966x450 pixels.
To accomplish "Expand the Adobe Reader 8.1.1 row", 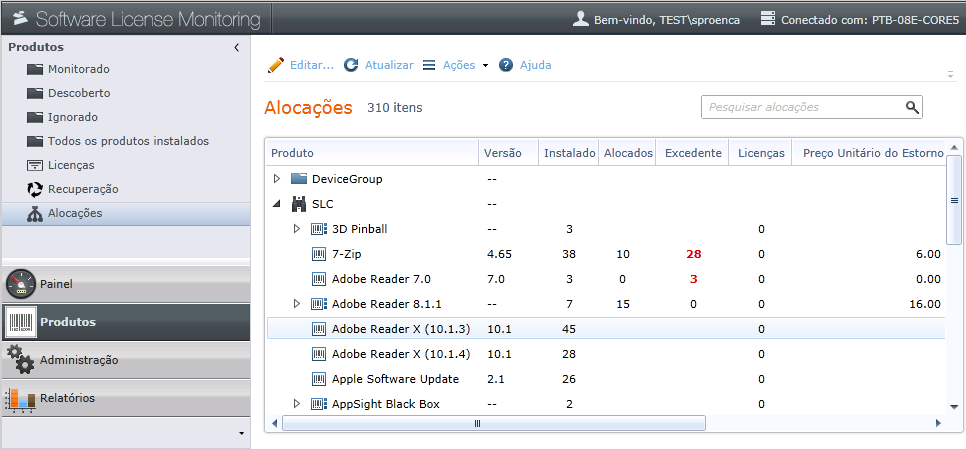I will 297,304.
